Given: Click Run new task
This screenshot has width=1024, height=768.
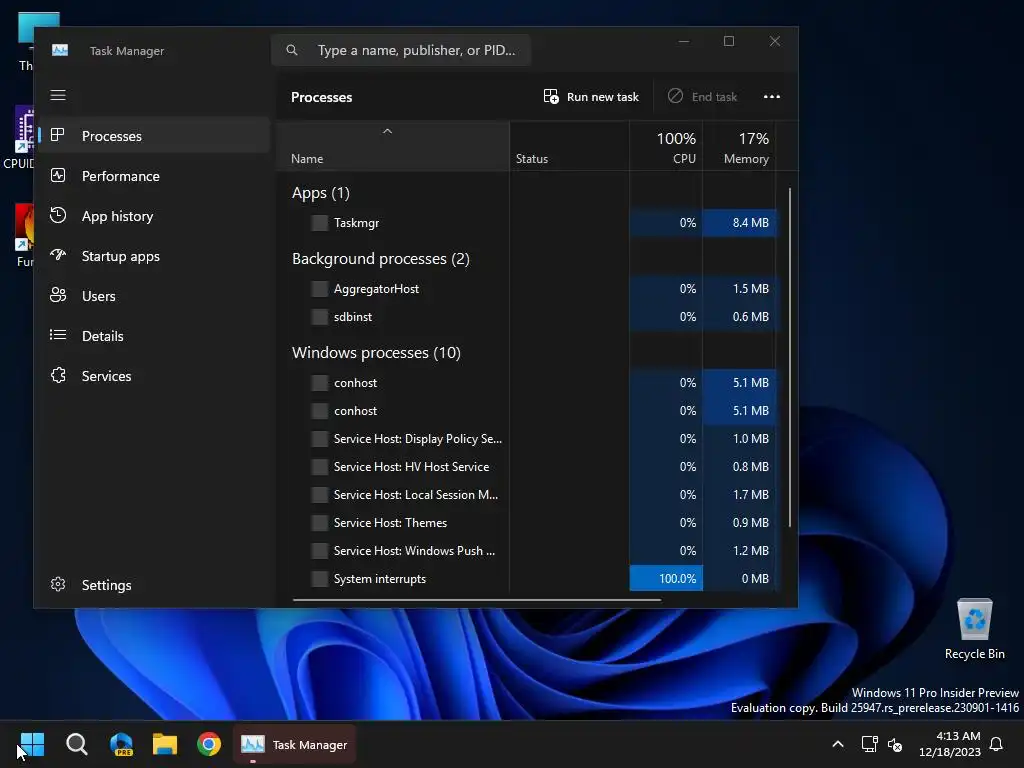Looking at the screenshot, I should point(591,97).
